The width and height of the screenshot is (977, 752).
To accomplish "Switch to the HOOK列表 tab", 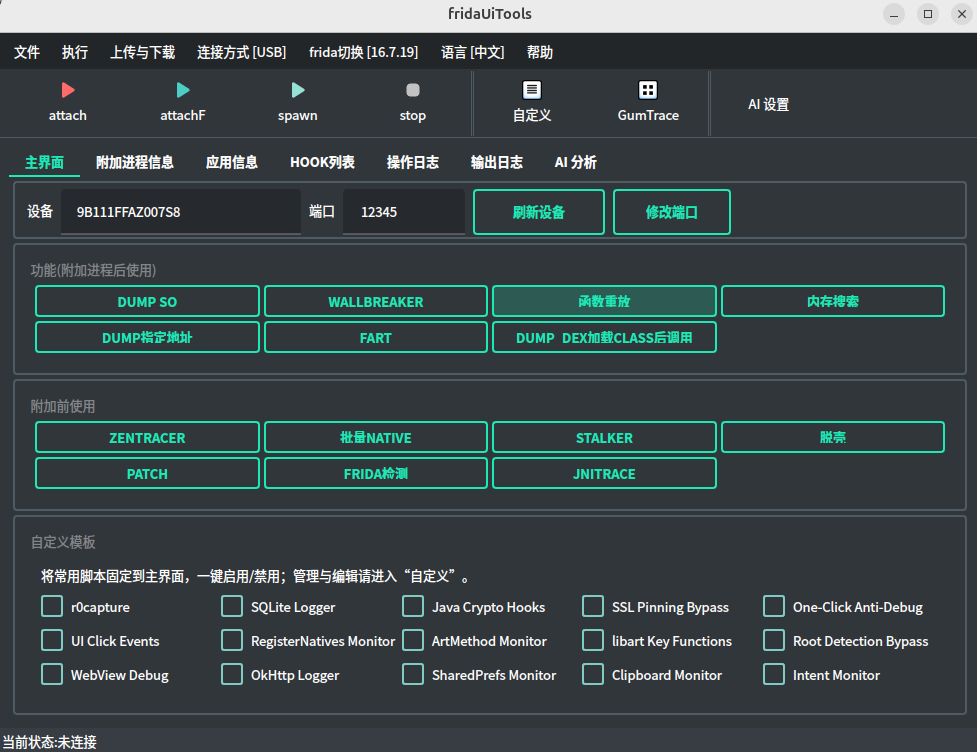I will [322, 163].
